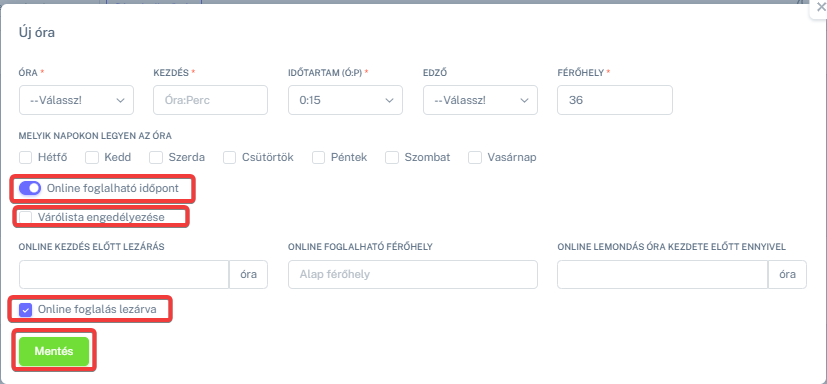Open the EDZŐ --Válassz! dropdown

(480, 100)
